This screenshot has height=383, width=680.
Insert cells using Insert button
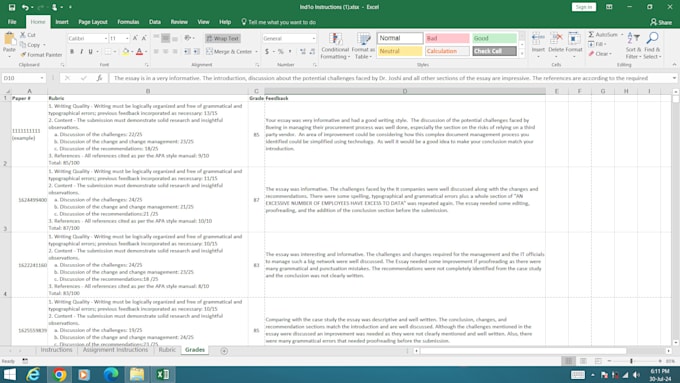pyautogui.click(x=538, y=46)
